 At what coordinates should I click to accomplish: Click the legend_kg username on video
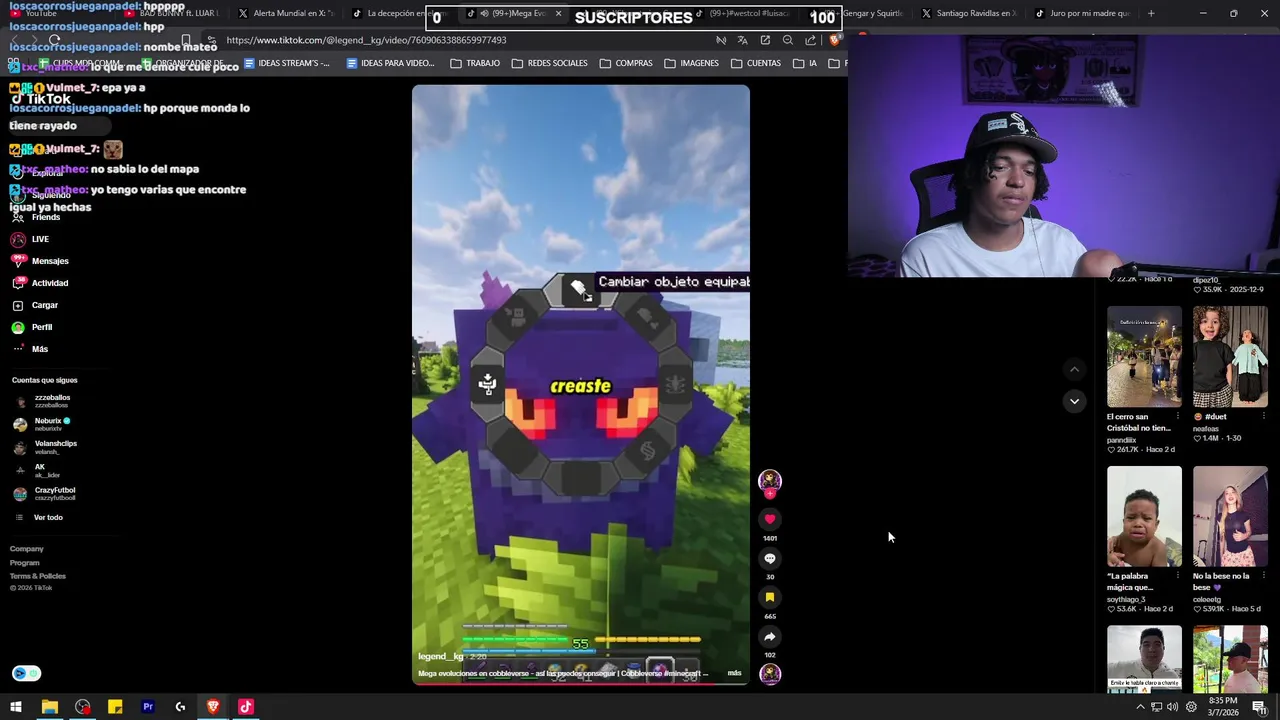(x=440, y=657)
